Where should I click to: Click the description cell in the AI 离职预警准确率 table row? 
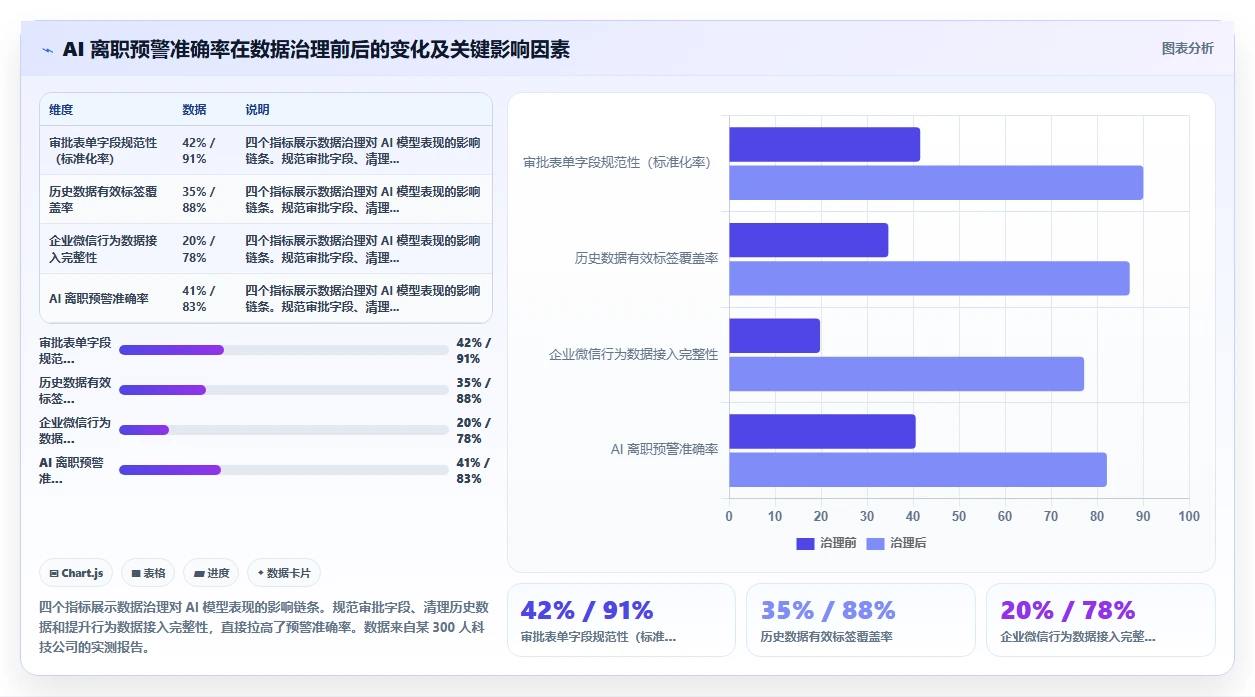click(x=364, y=298)
